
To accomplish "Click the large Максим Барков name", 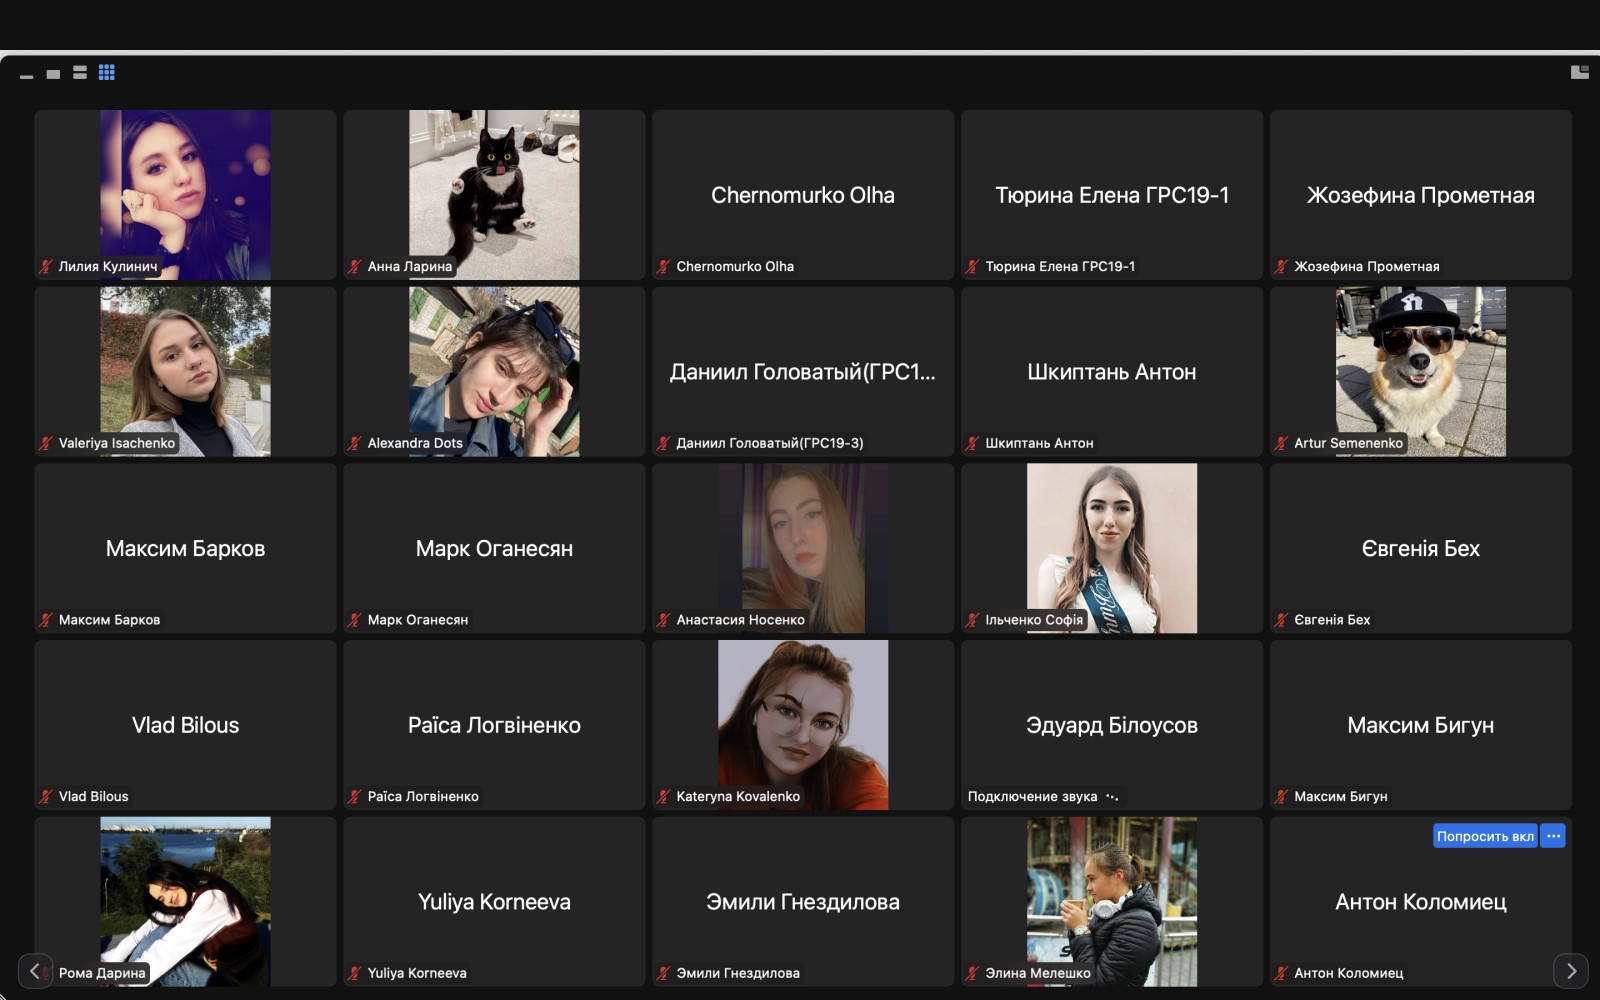I will click(185, 548).
